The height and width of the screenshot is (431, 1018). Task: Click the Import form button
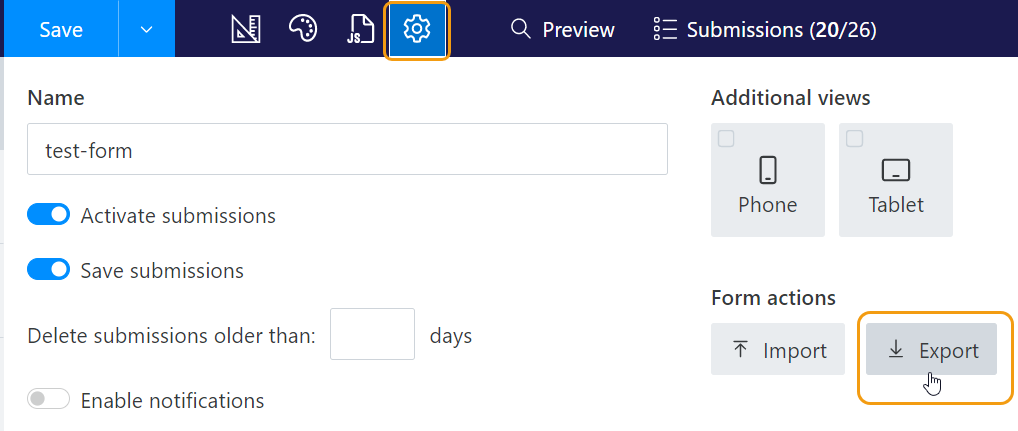coord(779,350)
